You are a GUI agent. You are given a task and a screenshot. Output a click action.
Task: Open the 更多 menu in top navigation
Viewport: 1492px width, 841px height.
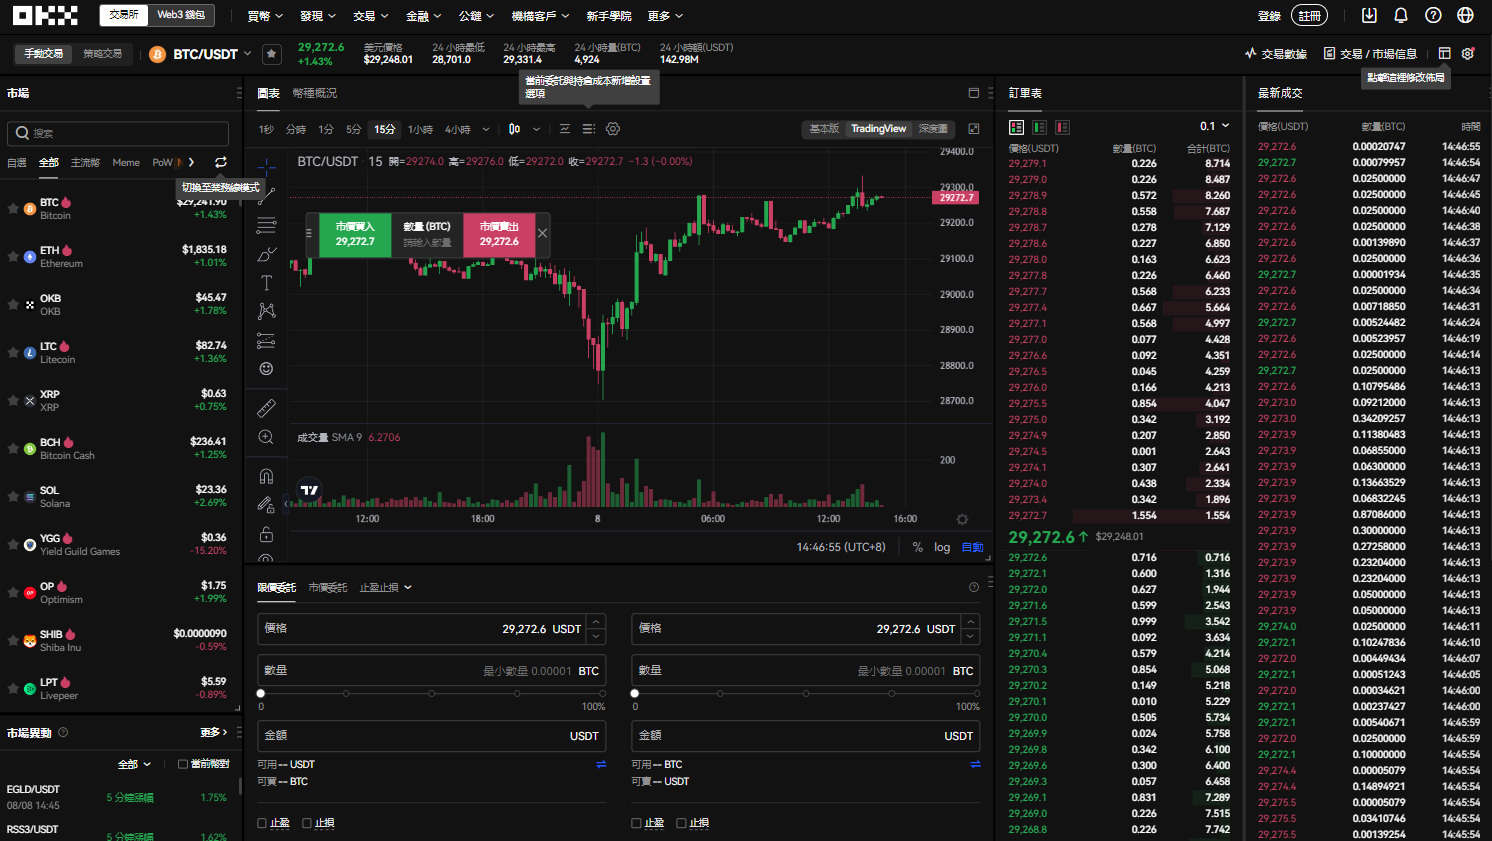665,16
